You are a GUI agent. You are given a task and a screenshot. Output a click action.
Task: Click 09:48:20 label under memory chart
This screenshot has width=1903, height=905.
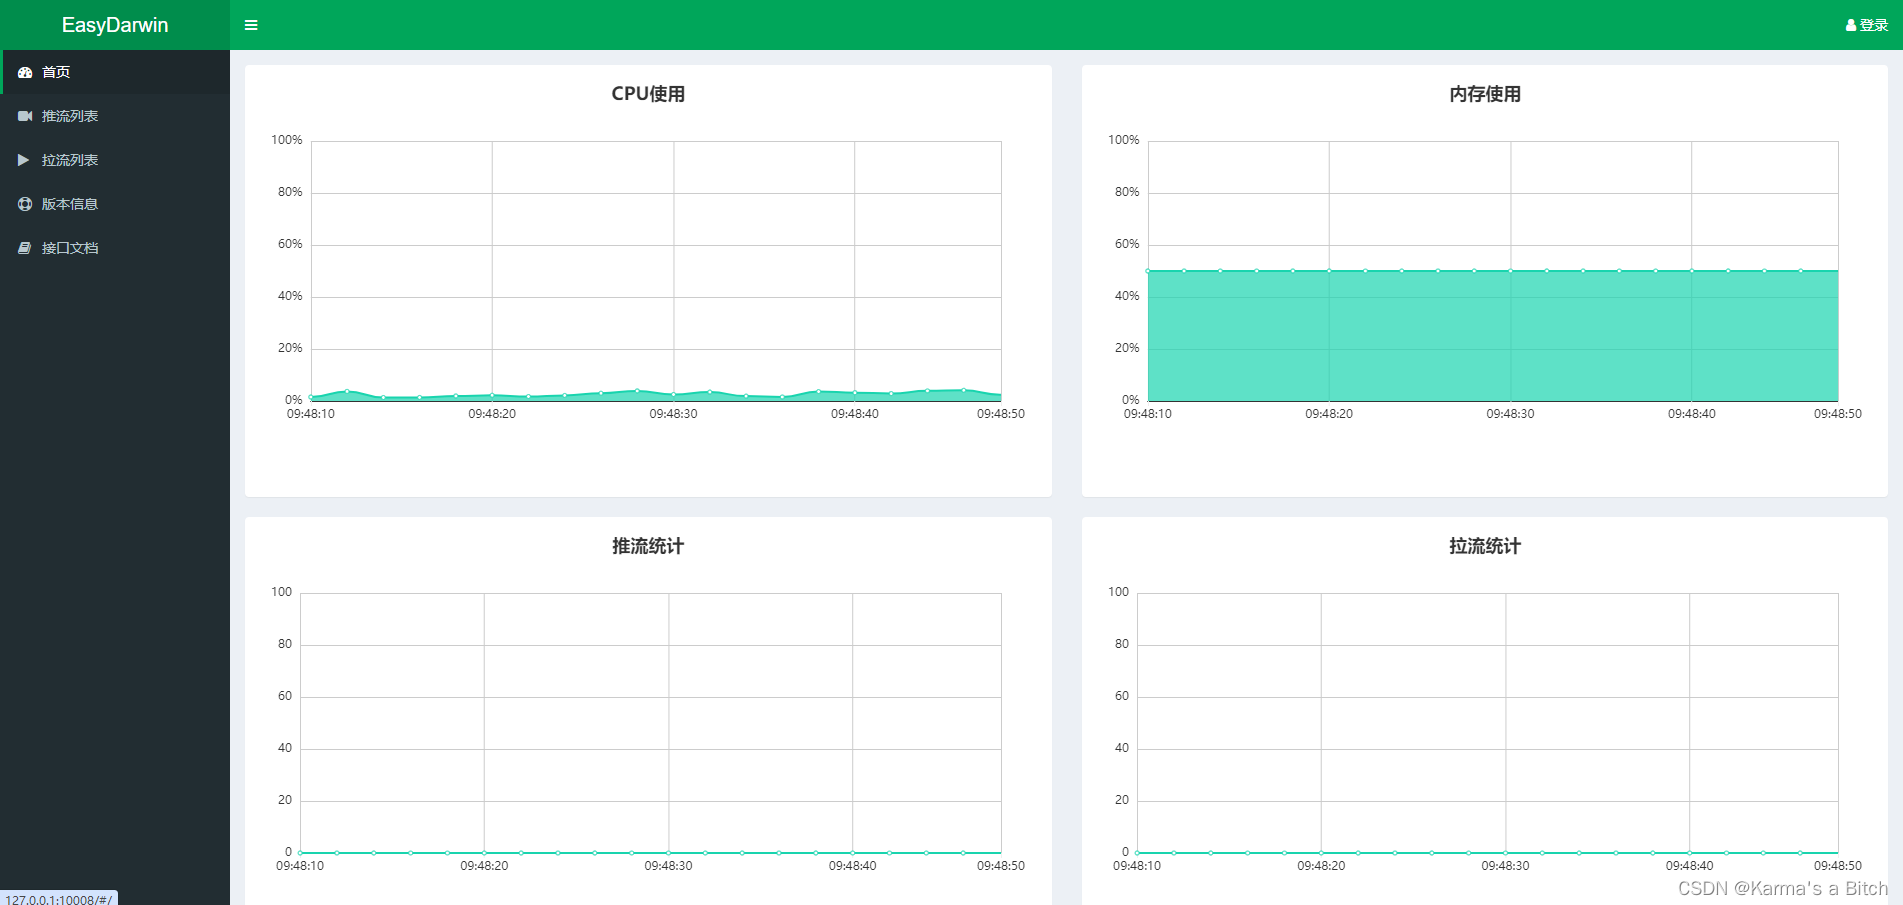click(1329, 414)
